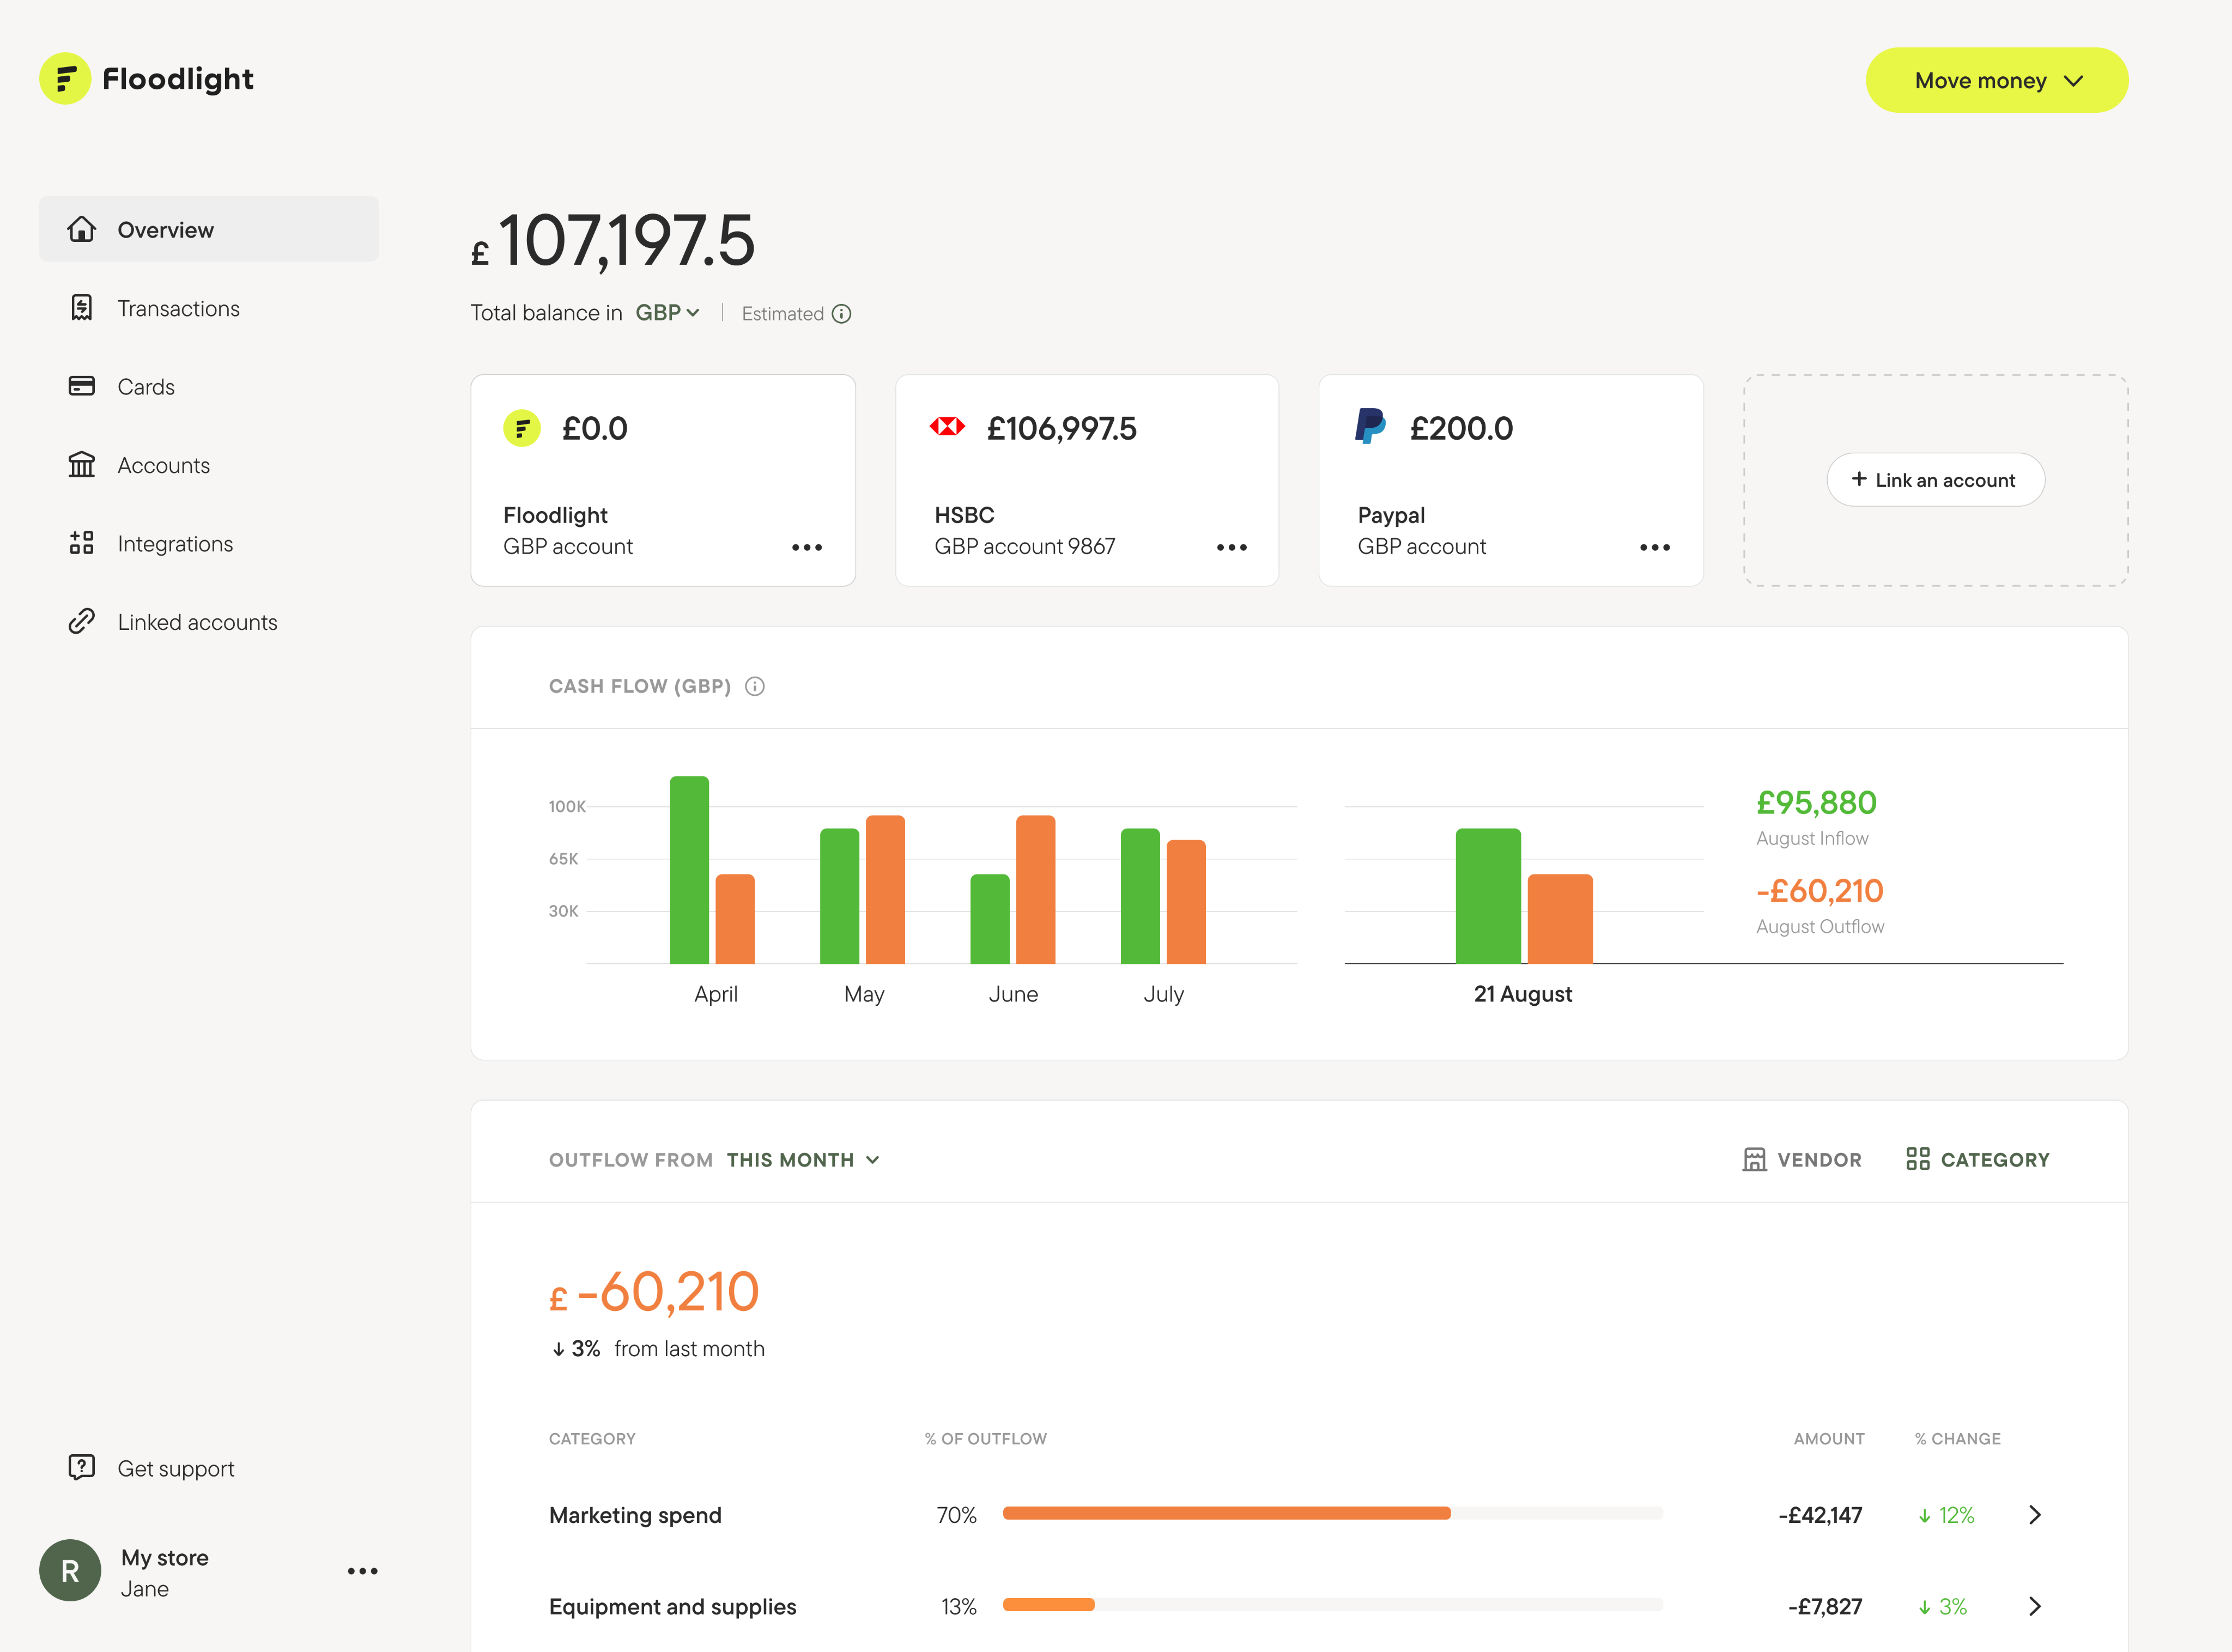This screenshot has height=1652, width=2232.
Task: Click the Paypal logo on account card
Action: tap(1370, 427)
